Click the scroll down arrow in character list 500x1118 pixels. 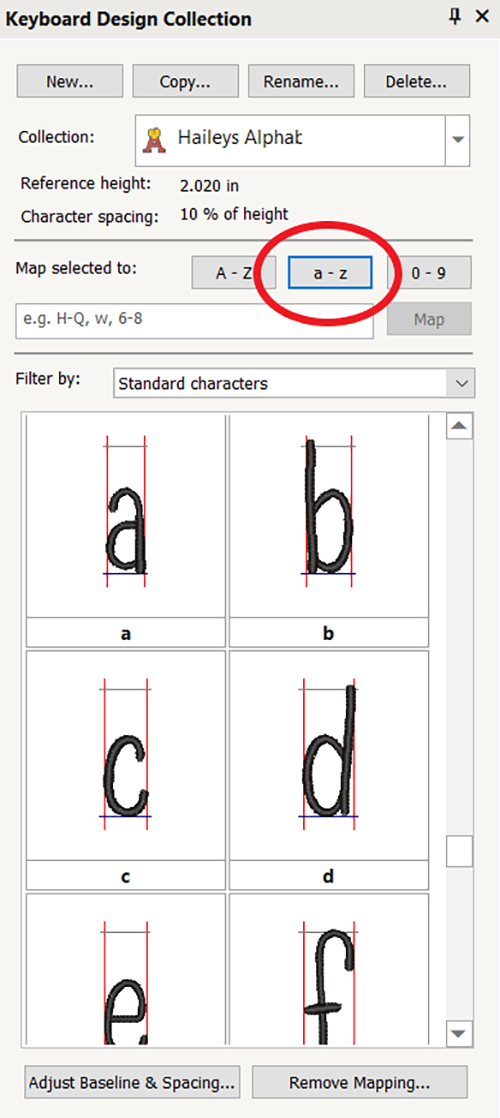[459, 1032]
